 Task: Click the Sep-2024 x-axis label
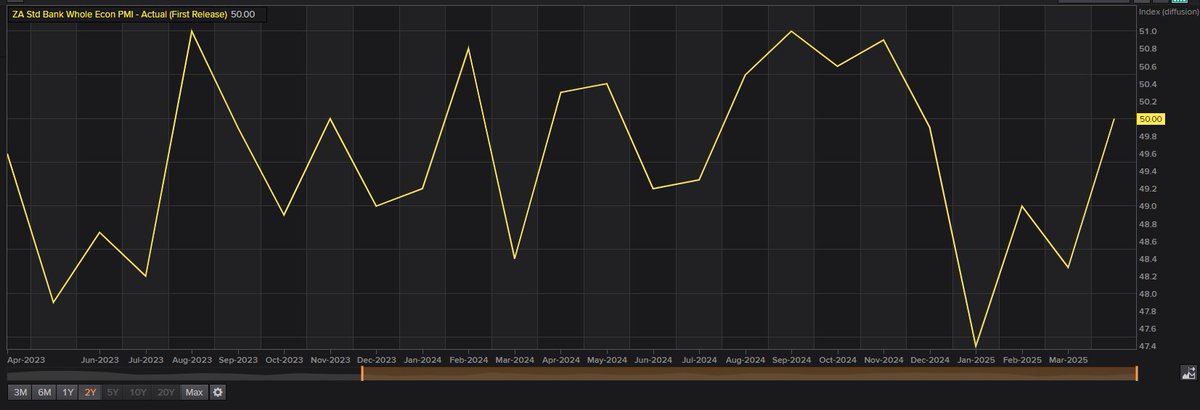(x=791, y=358)
